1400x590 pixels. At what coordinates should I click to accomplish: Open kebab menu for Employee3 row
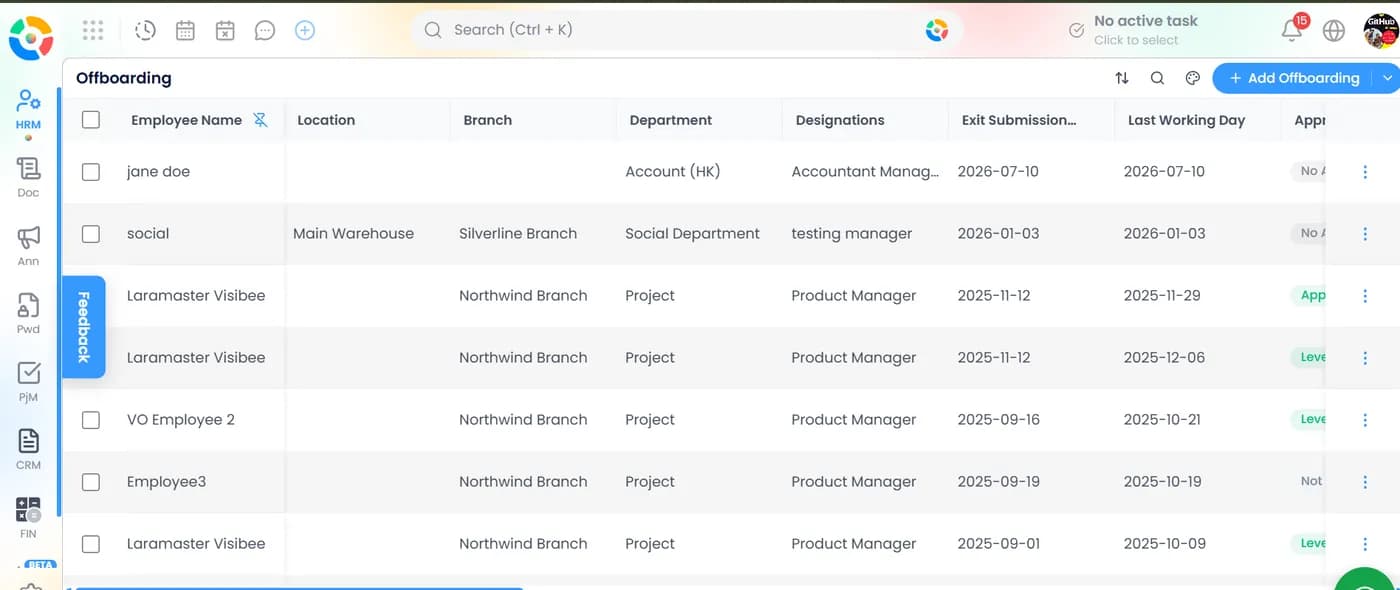(x=1365, y=482)
